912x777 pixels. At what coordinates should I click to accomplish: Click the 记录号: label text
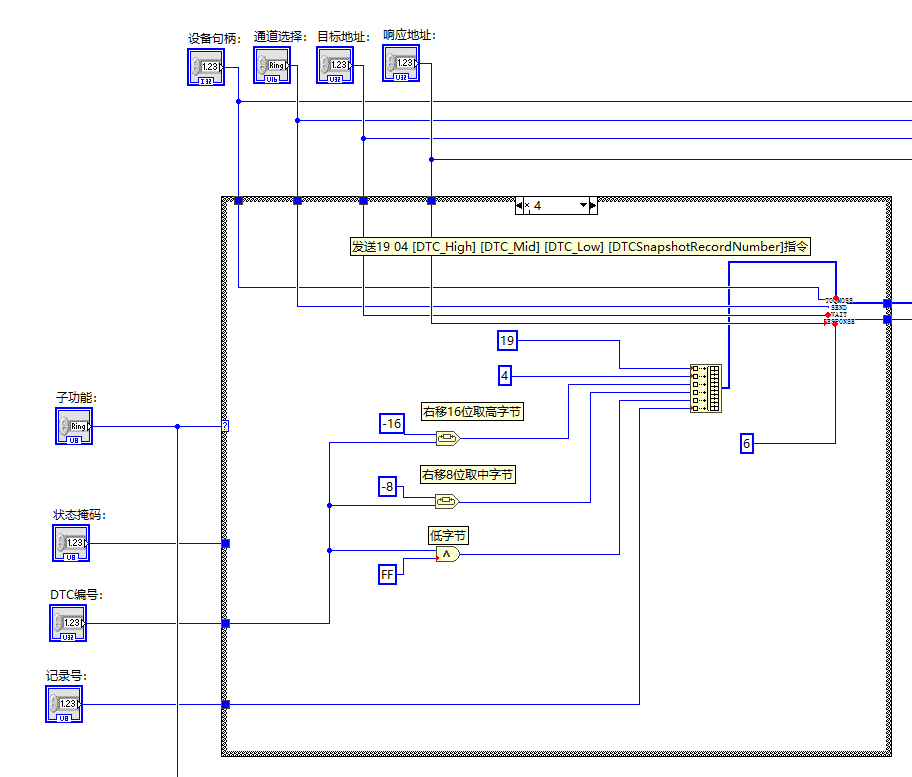tap(66, 676)
